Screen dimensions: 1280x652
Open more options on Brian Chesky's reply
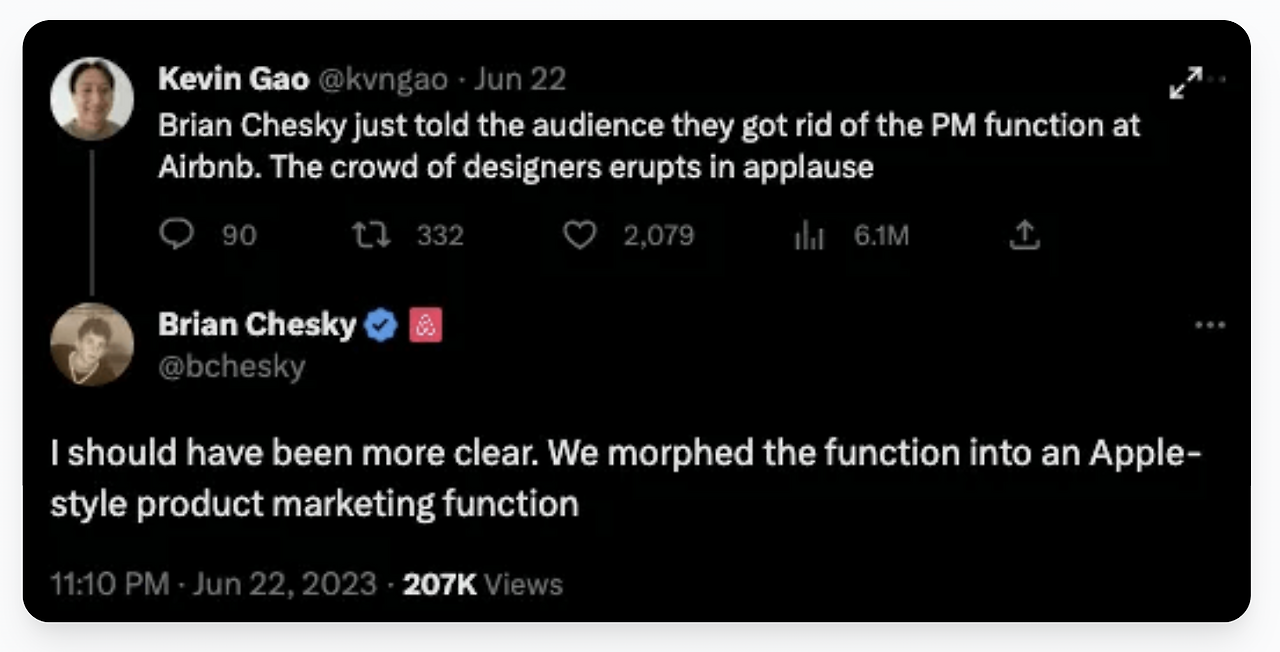1210,325
